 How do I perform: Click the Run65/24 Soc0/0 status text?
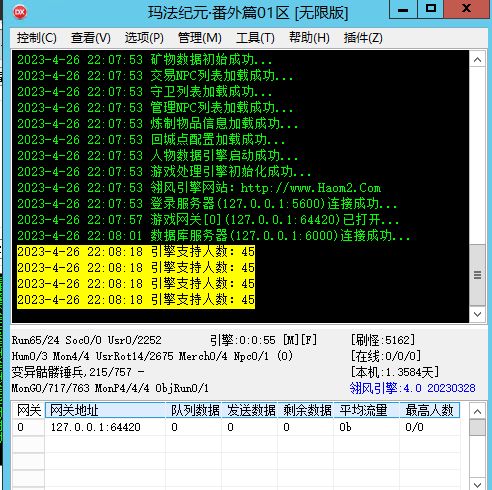[x=87, y=340]
